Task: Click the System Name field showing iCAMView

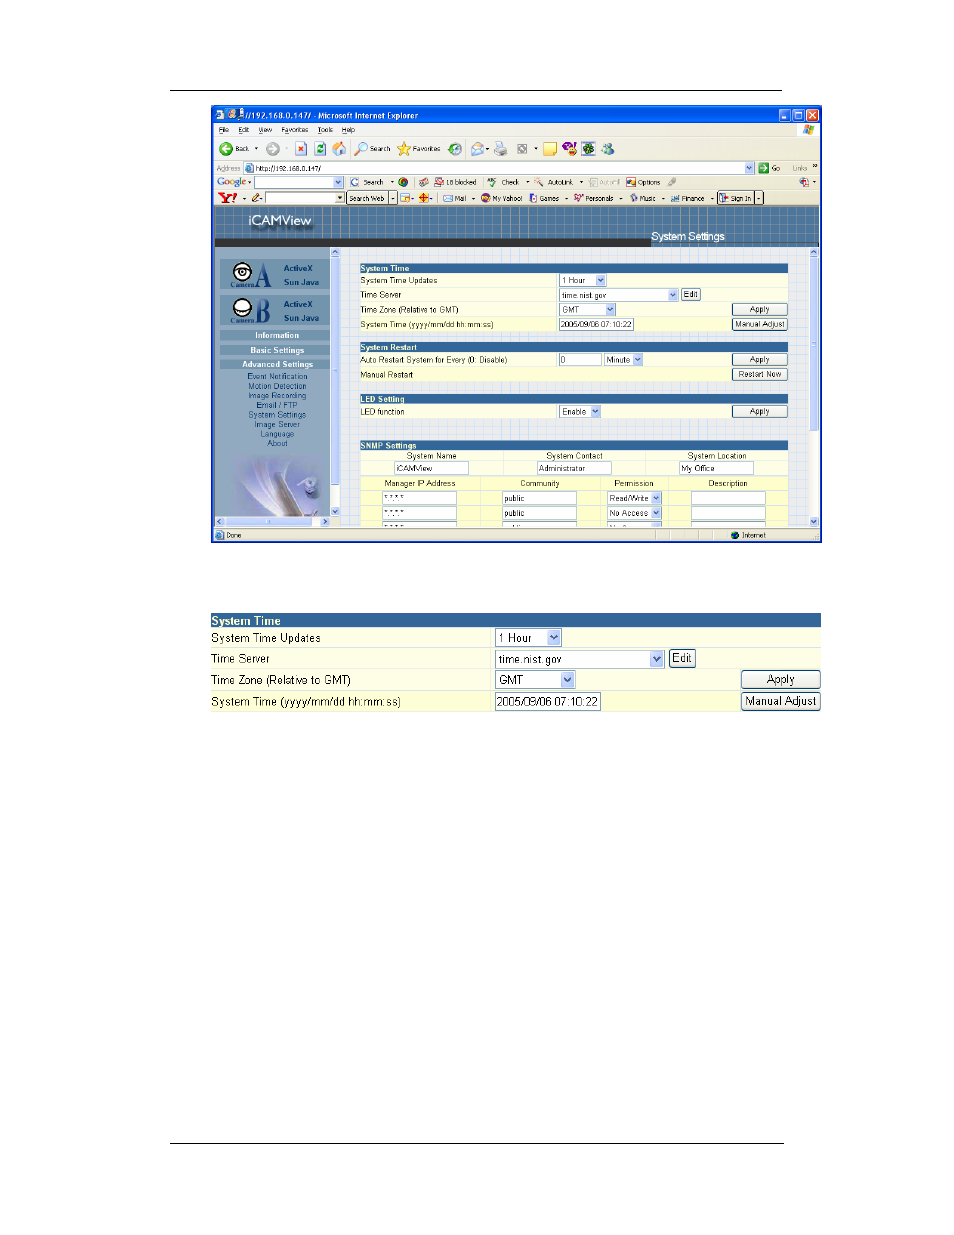Action: [431, 468]
